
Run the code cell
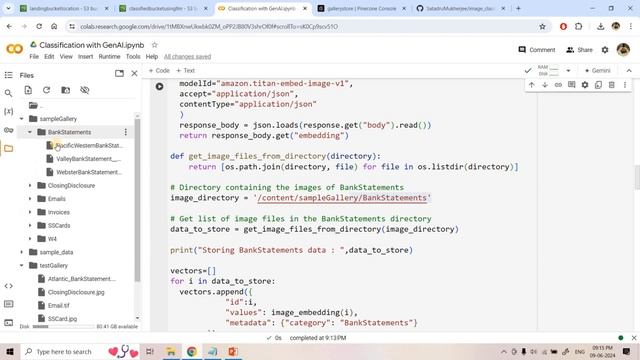tap(159, 87)
